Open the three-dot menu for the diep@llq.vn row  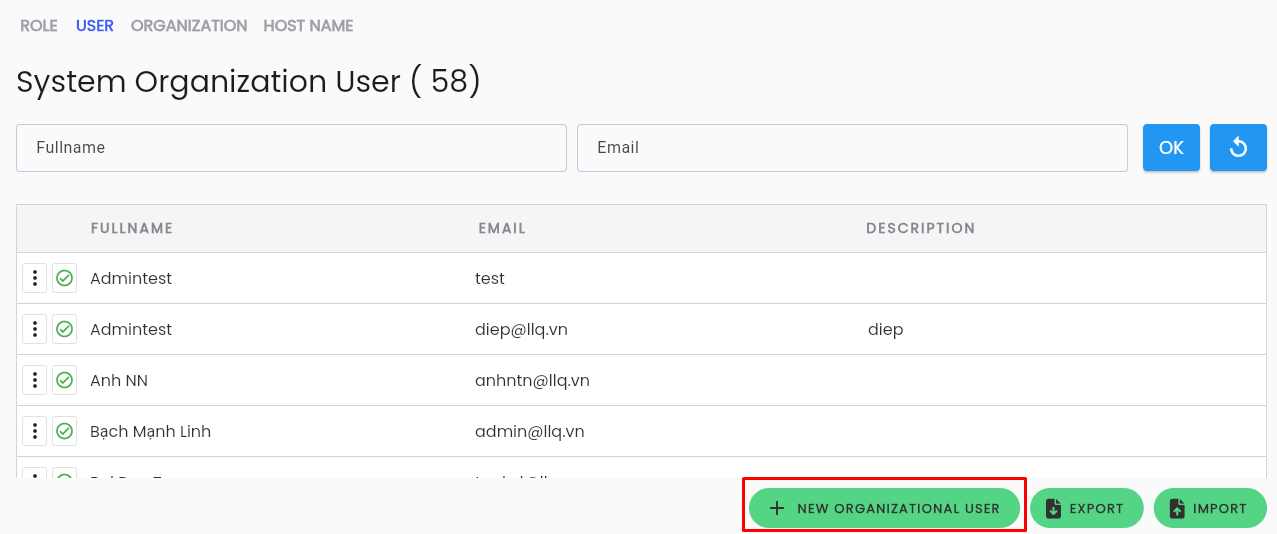tap(35, 329)
